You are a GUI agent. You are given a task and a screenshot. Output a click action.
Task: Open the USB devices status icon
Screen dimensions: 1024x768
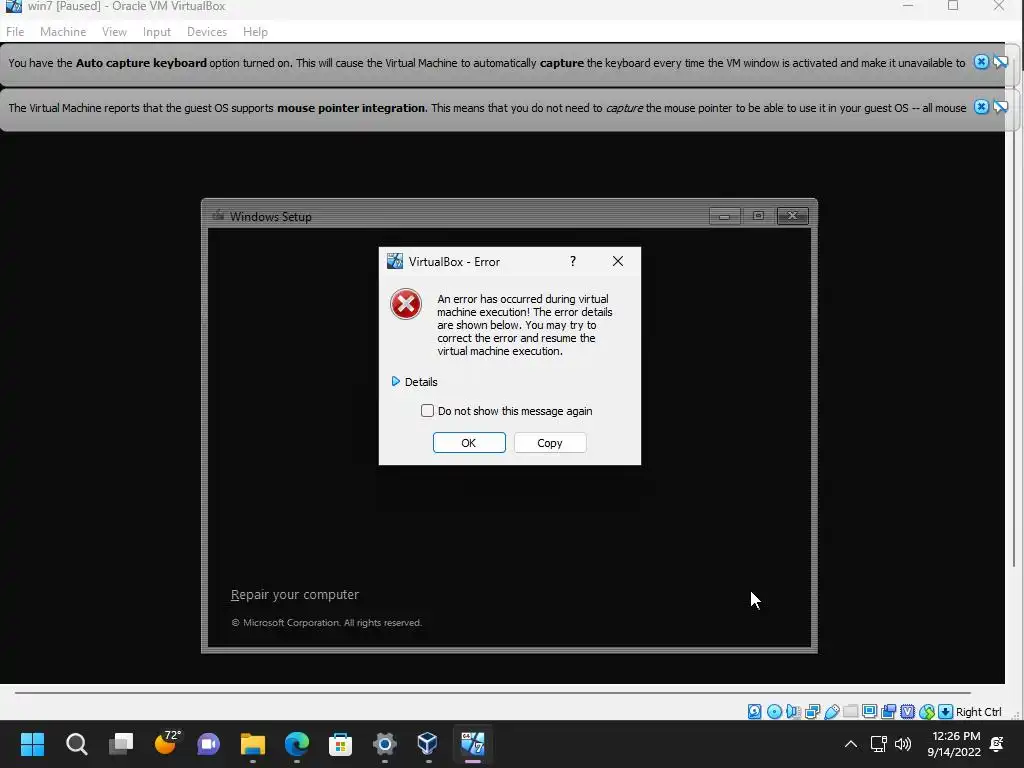[831, 712]
